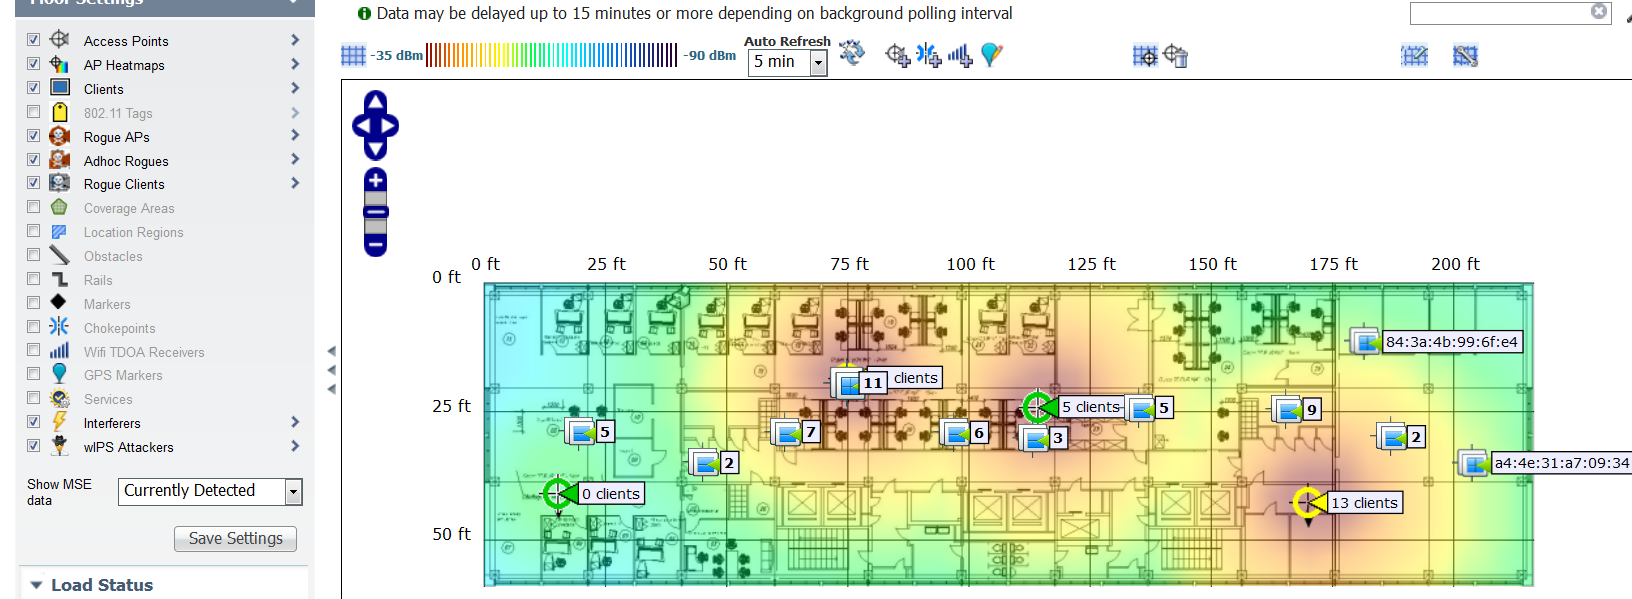Select the green AP with 5 clients
Viewport: 1632px width, 599px height.
[1038, 407]
